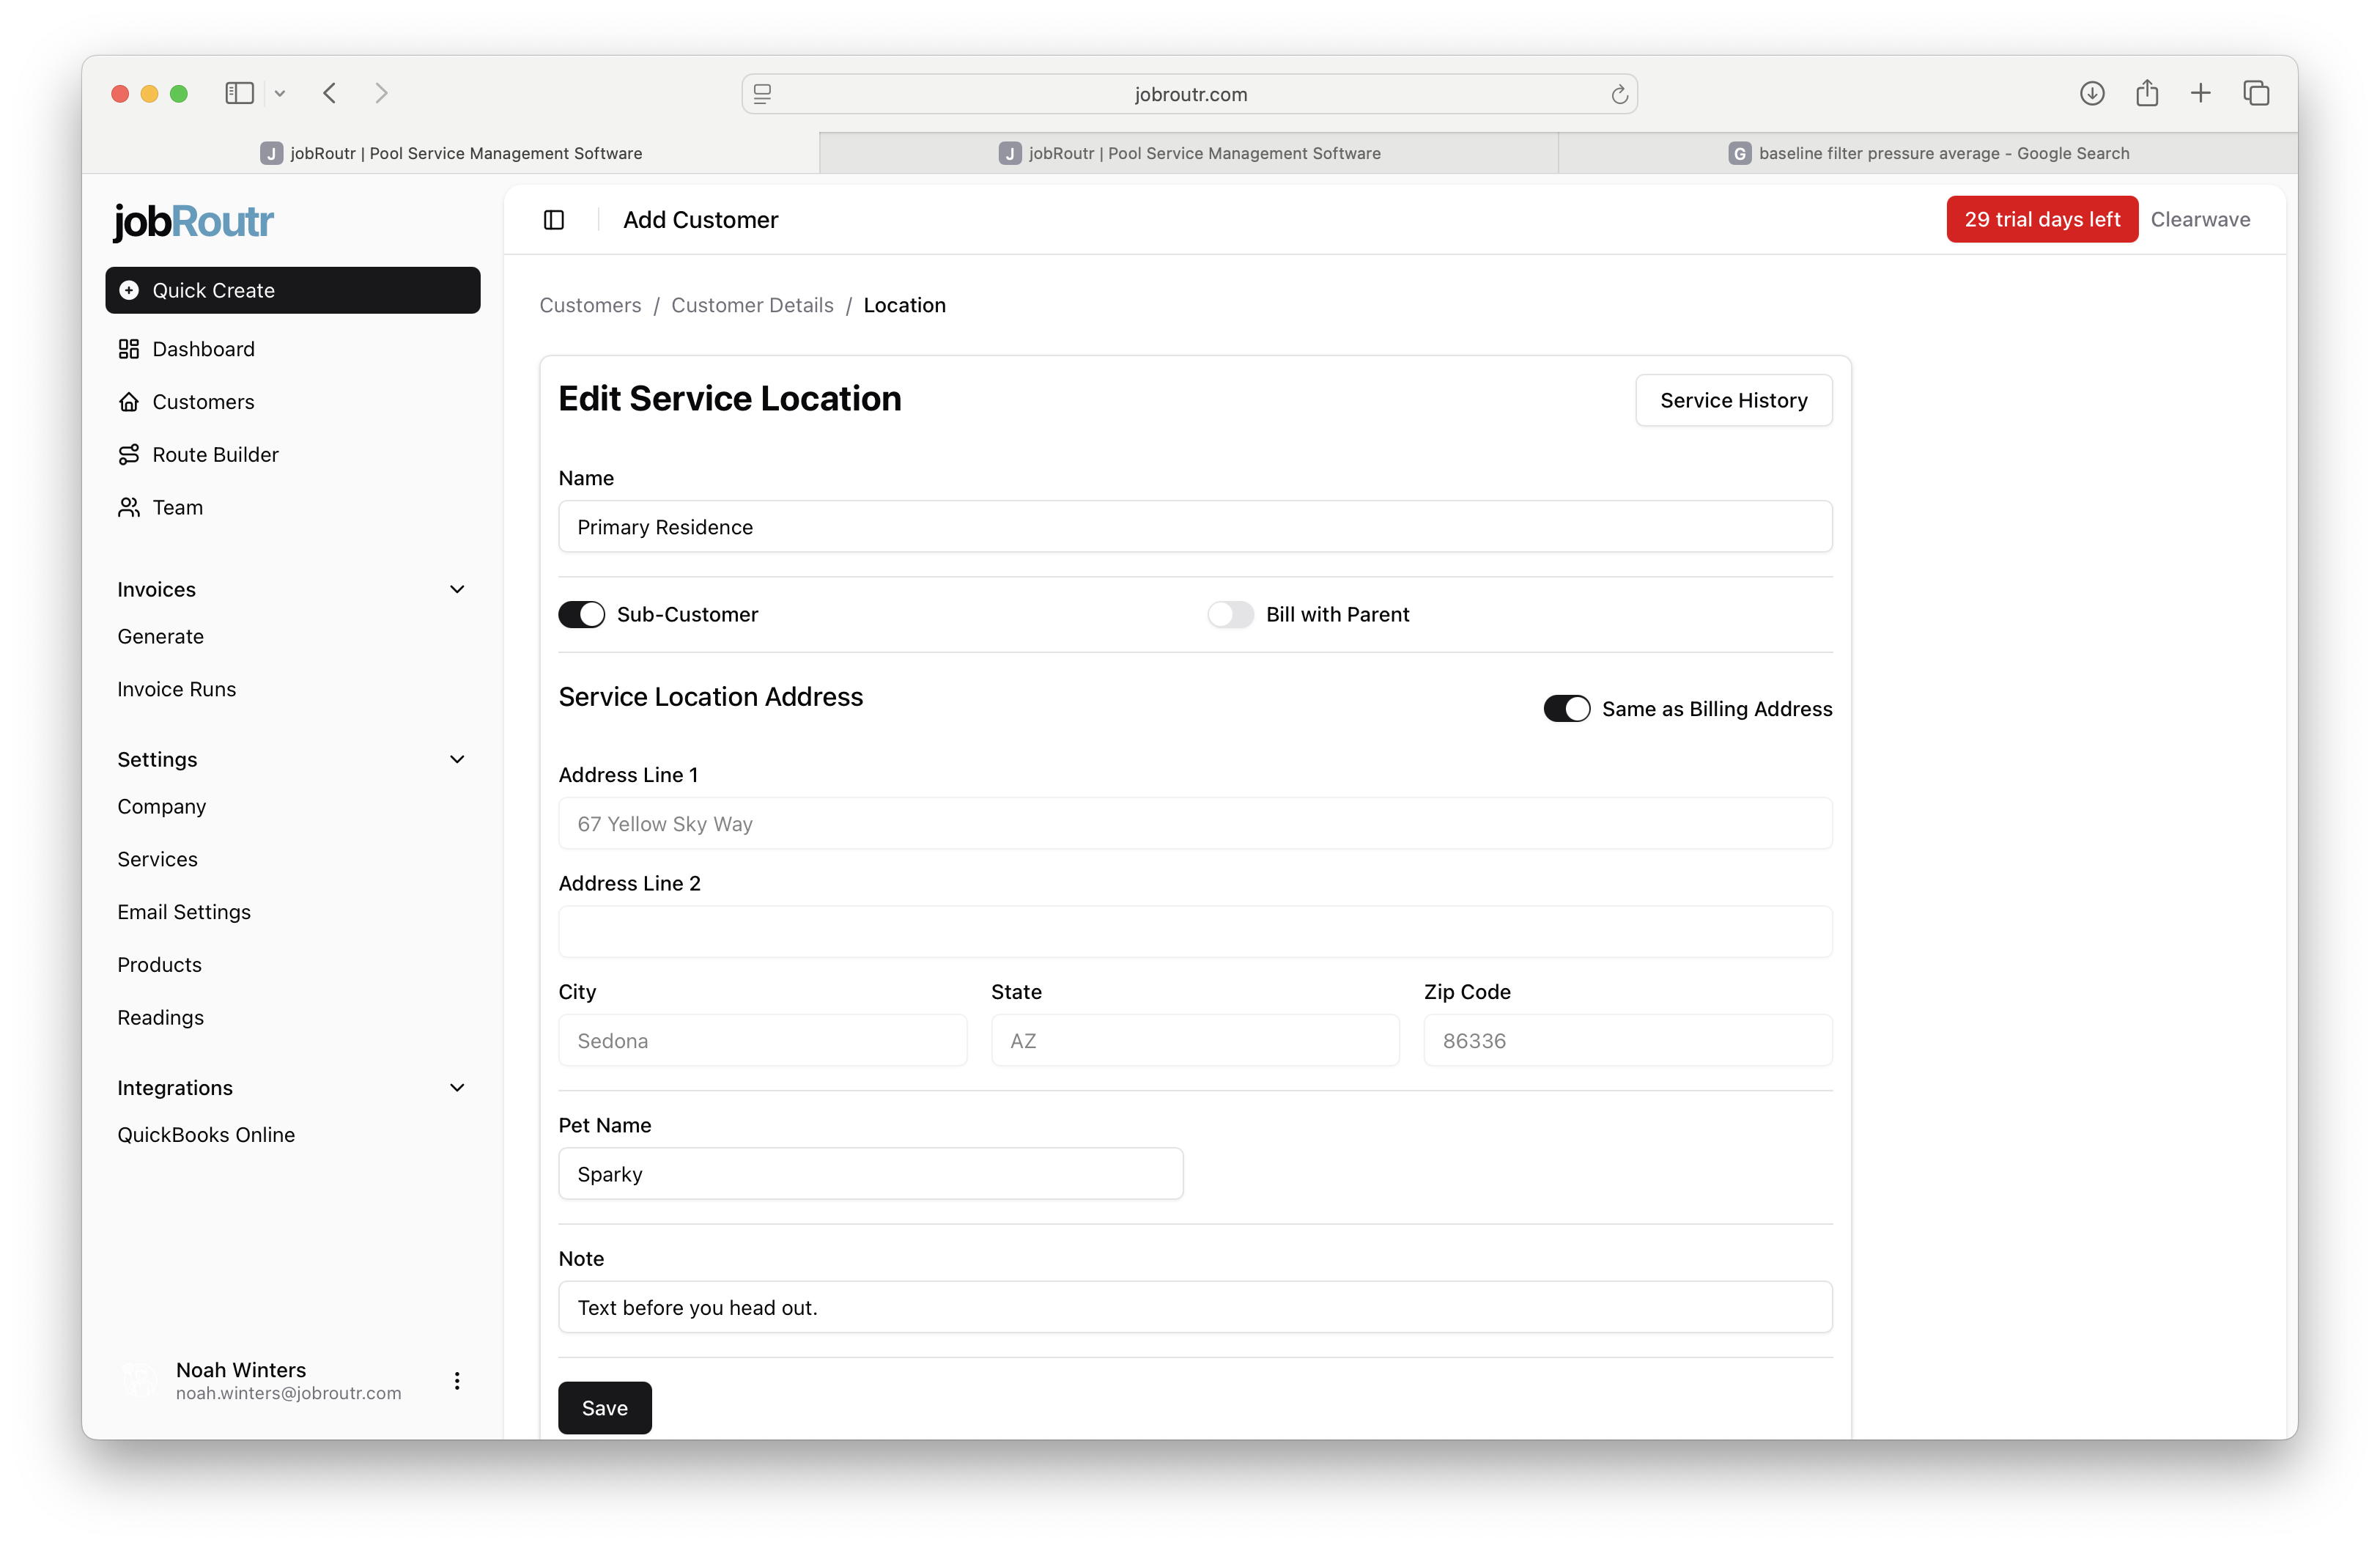The image size is (2380, 1548).
Task: Open Quick Create
Action: click(x=292, y=290)
